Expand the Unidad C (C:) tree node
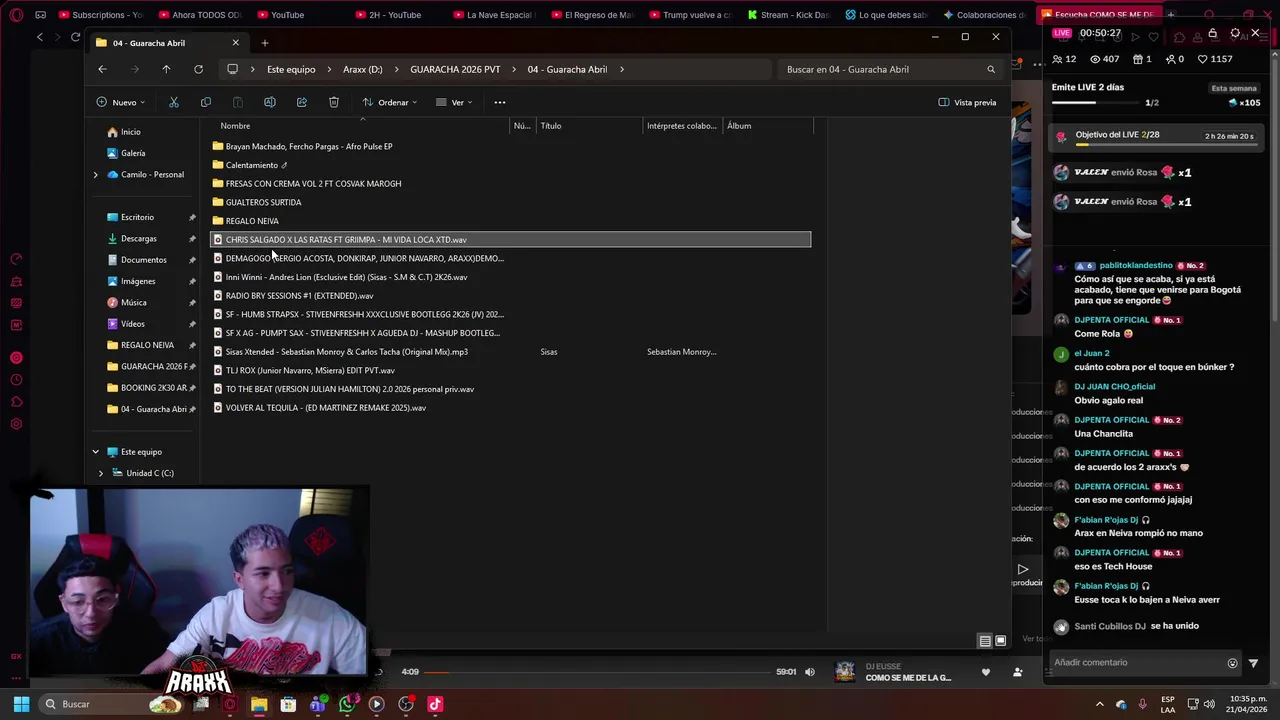Image resolution: width=1280 pixels, height=720 pixels. 101,473
